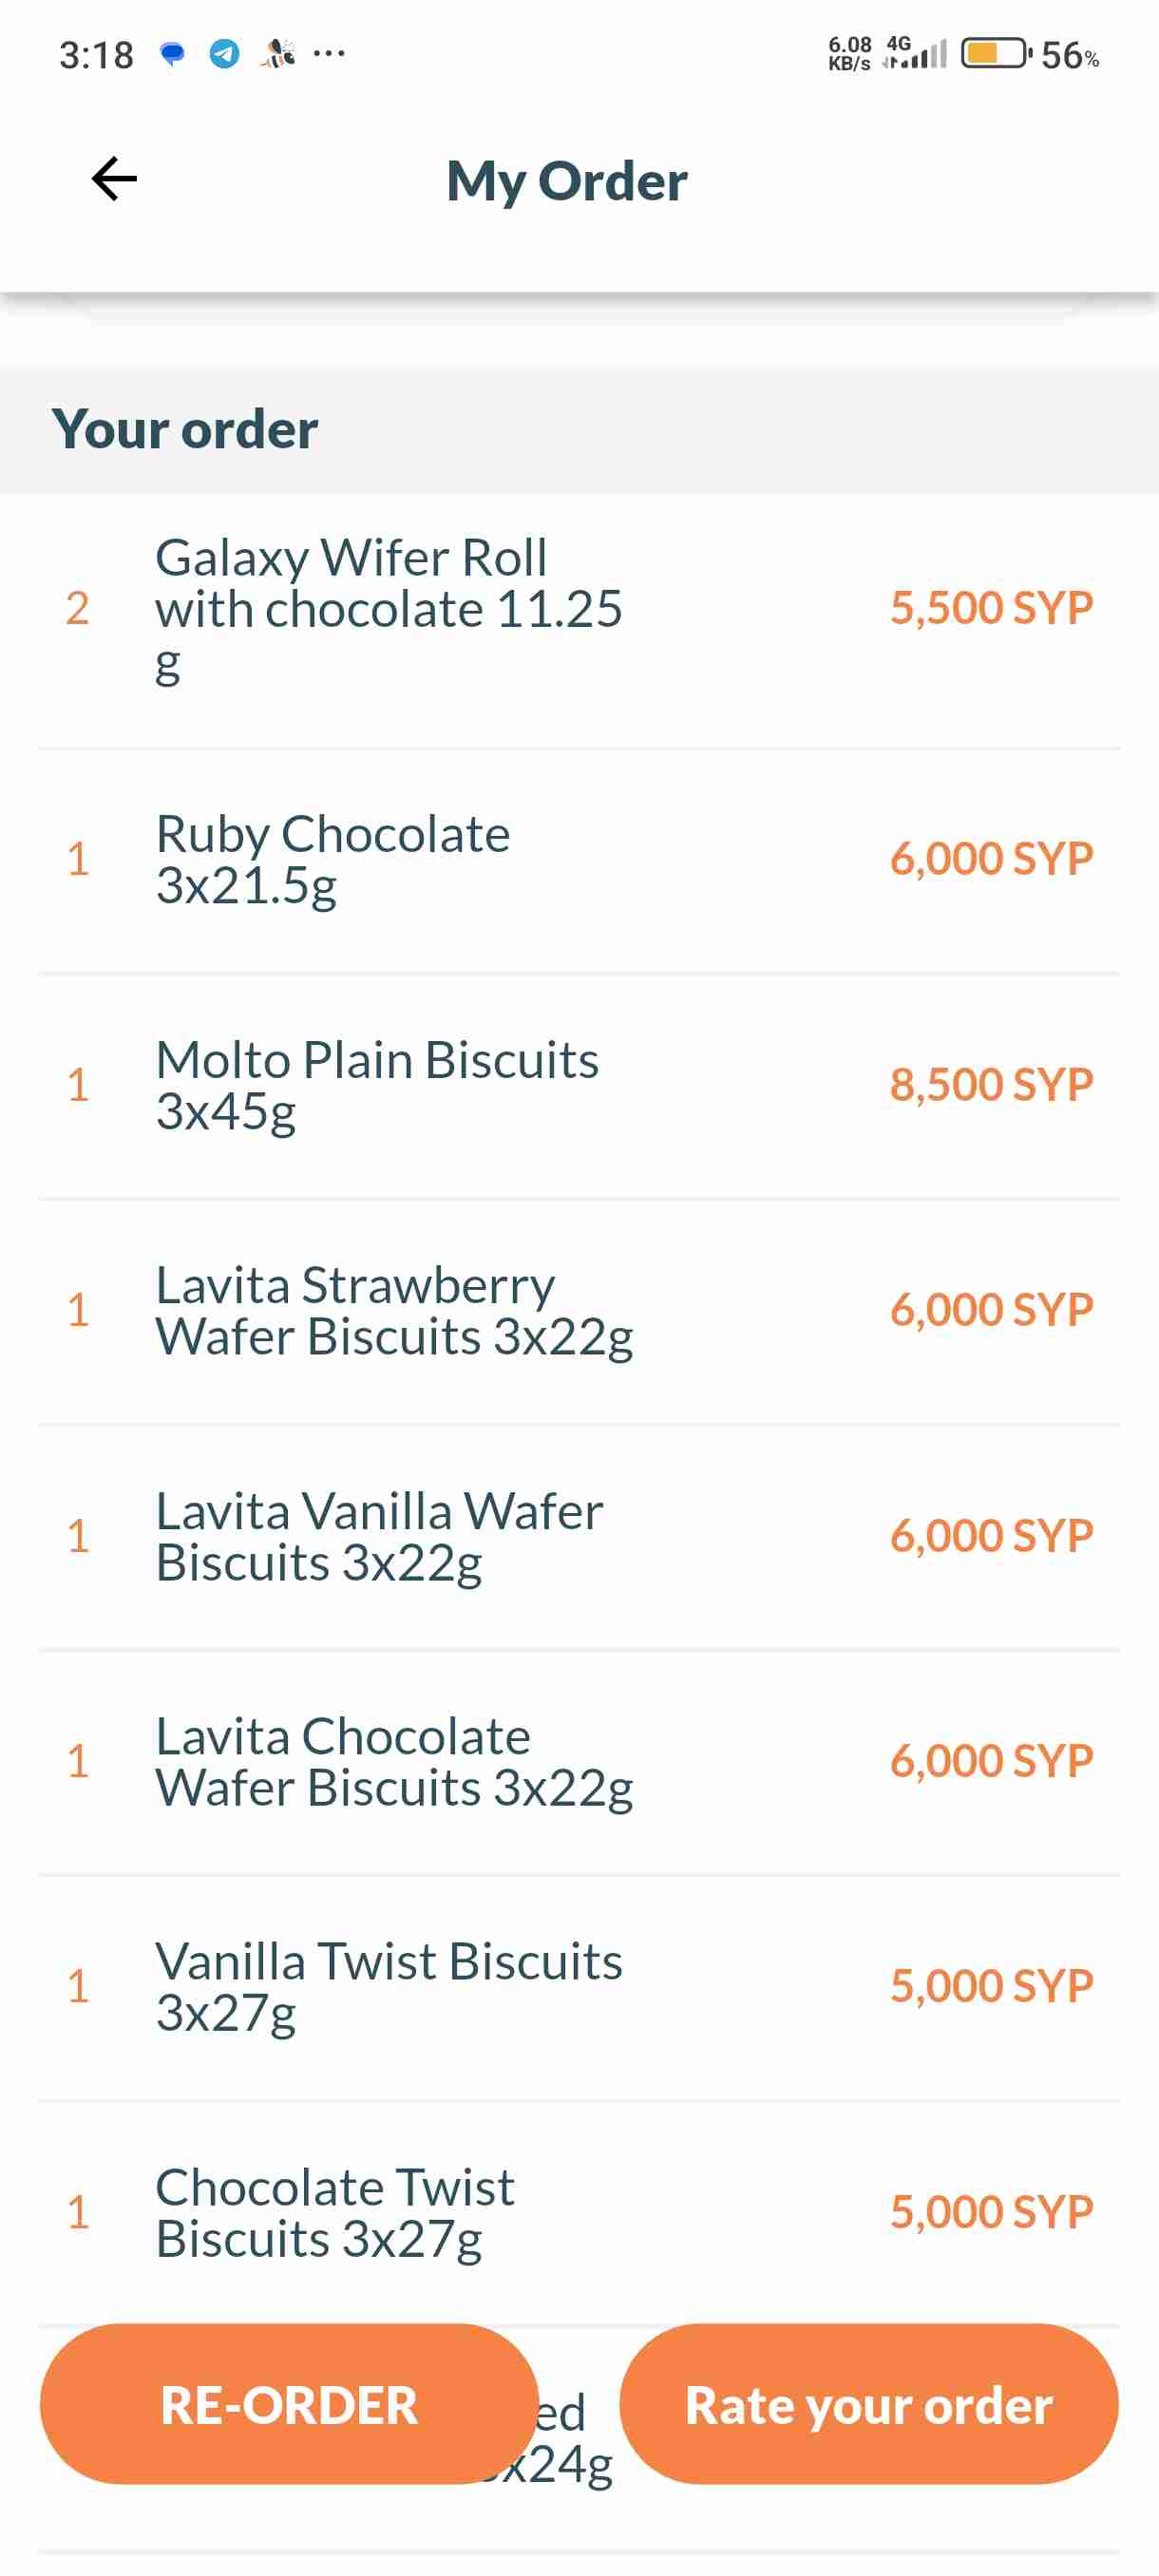This screenshot has height=2576, width=1159.
Task: Select Vanilla Twist Biscuits 3x27g
Action: pyautogui.click(x=389, y=1986)
